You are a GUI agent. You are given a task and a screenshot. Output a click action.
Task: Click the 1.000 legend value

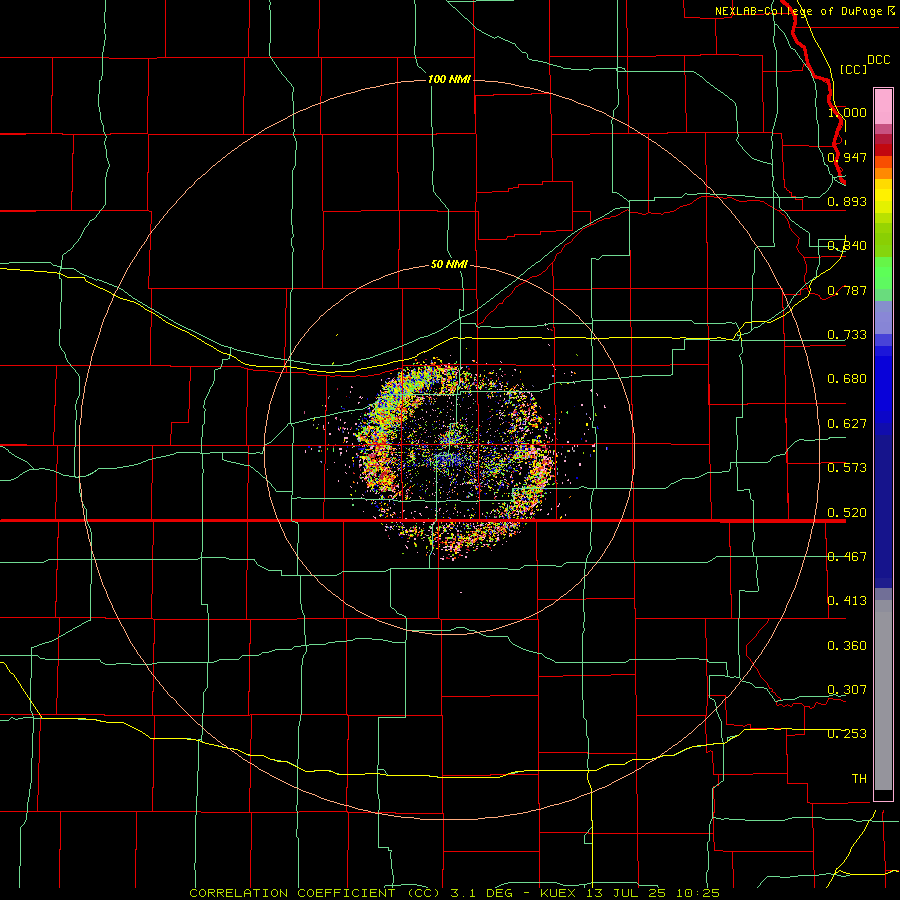[847, 112]
